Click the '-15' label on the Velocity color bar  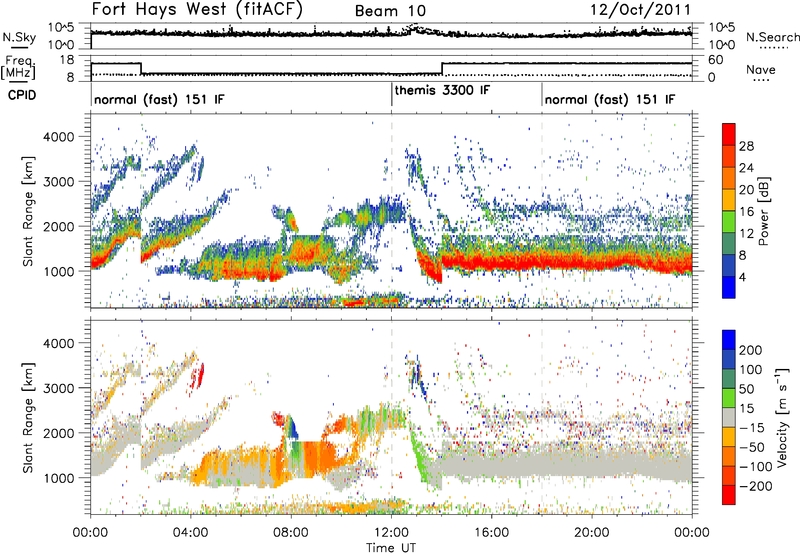coord(752,427)
